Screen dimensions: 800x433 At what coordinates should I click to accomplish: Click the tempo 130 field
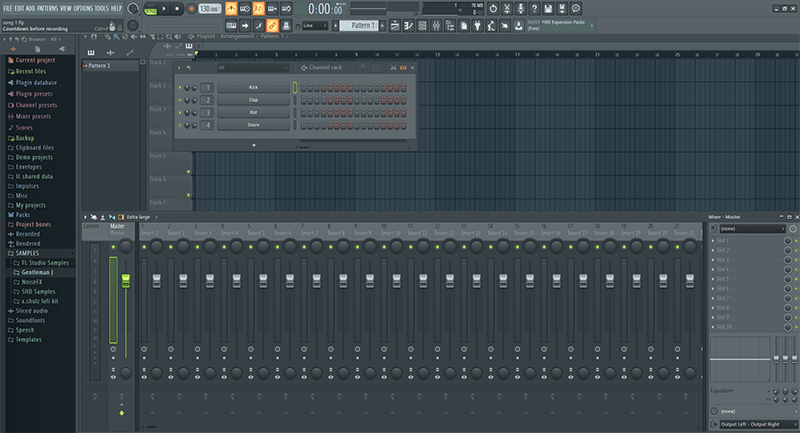pos(209,9)
